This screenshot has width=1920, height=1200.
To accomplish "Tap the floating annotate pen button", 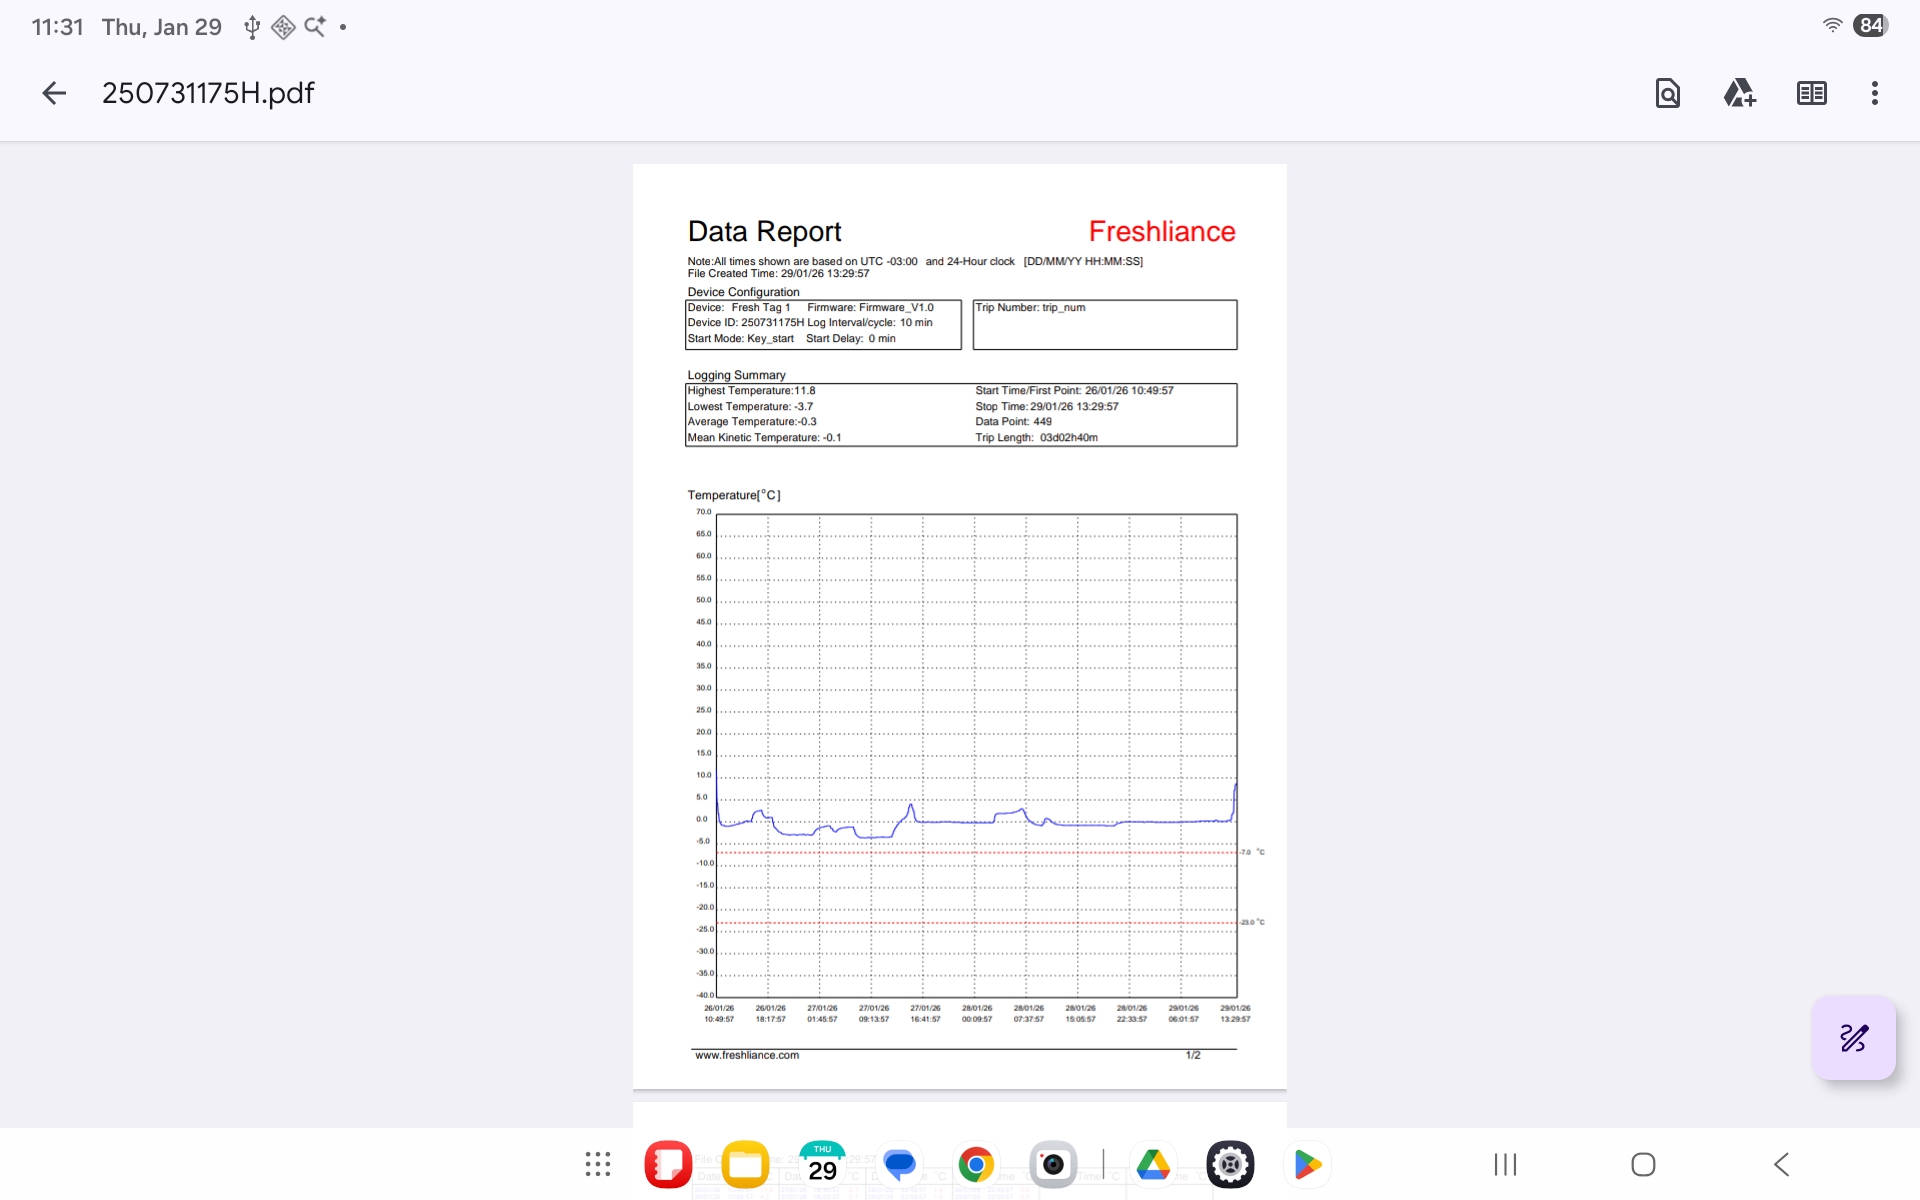I will (x=1853, y=1038).
